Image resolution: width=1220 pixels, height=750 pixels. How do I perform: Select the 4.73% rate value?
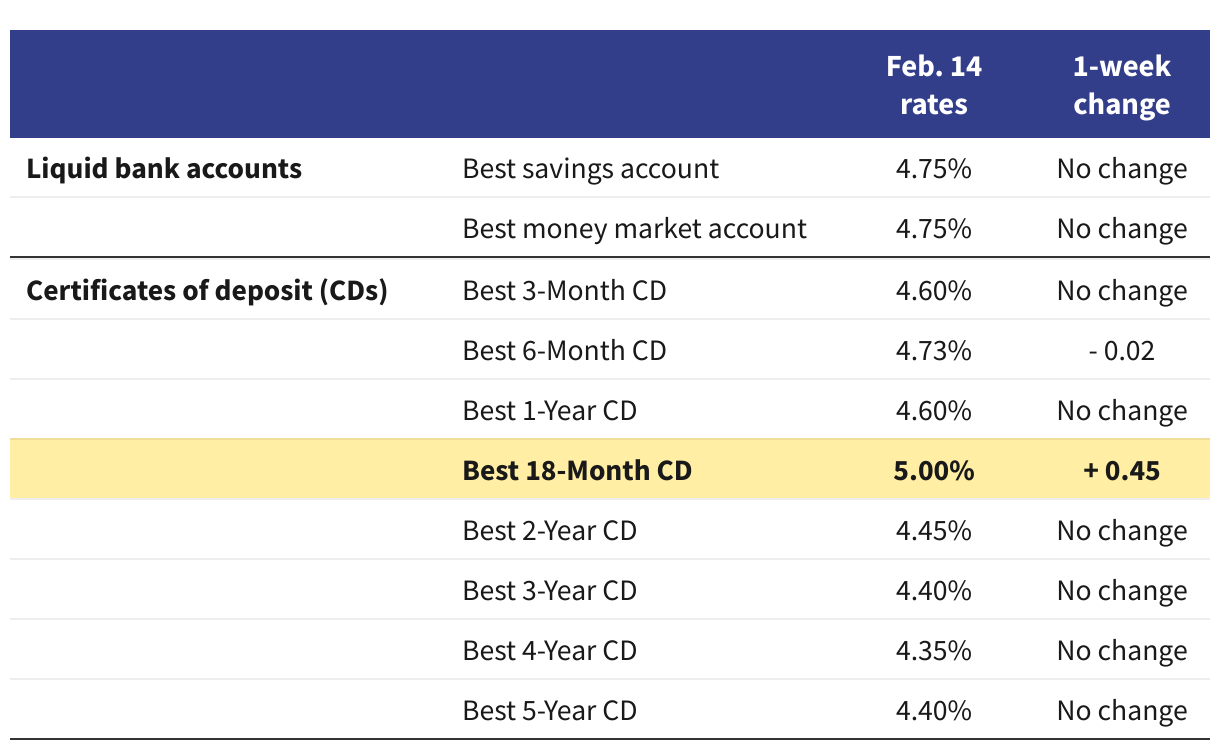point(934,351)
